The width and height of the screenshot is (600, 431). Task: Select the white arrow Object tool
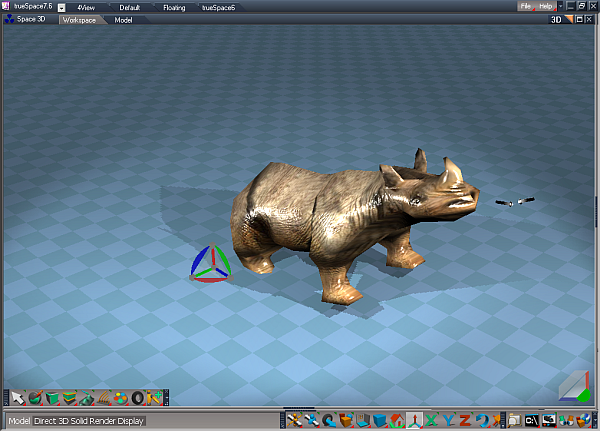(18, 398)
